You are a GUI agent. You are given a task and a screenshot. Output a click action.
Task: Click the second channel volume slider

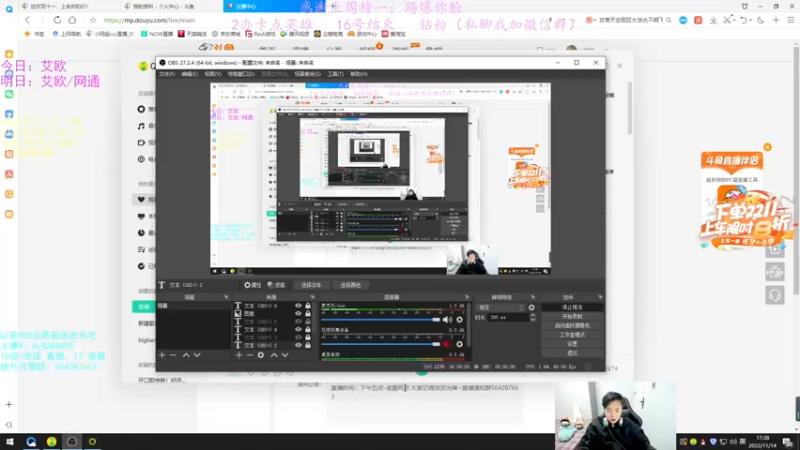click(x=380, y=344)
